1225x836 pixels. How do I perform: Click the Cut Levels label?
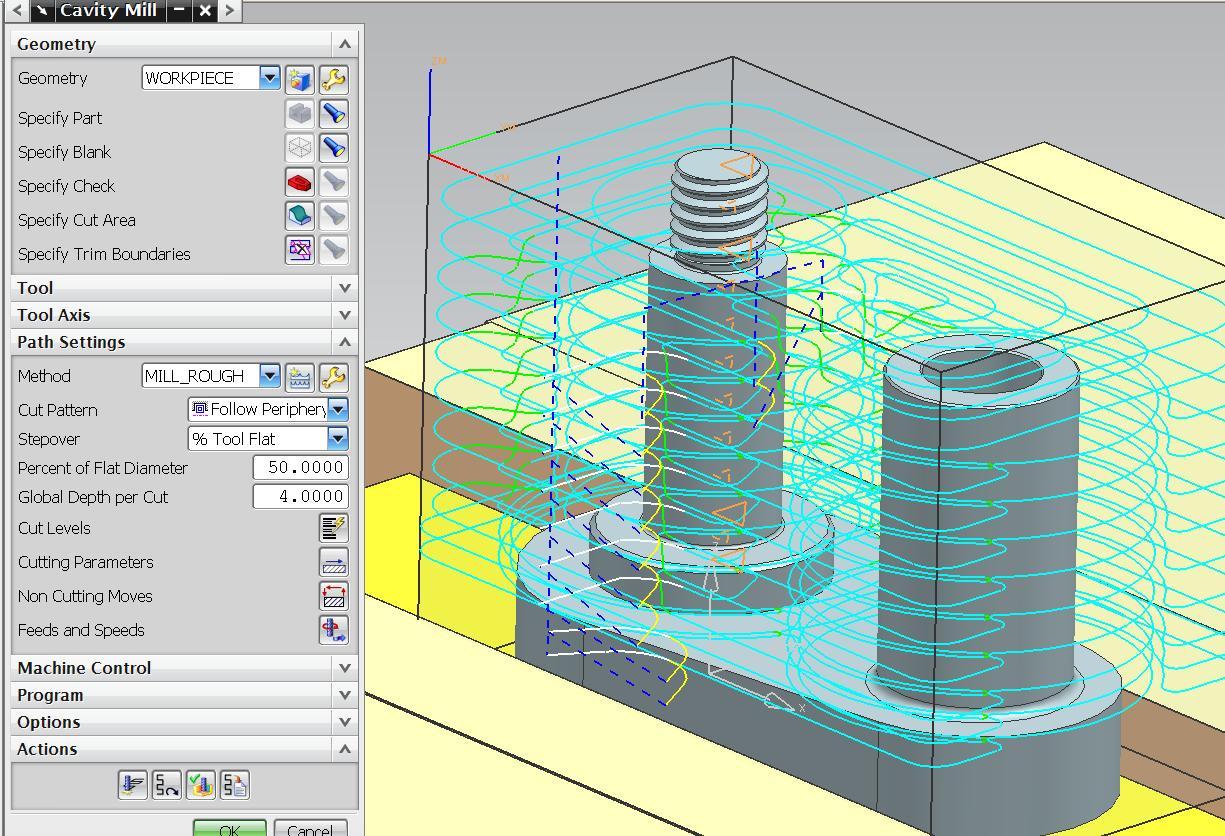coord(54,528)
